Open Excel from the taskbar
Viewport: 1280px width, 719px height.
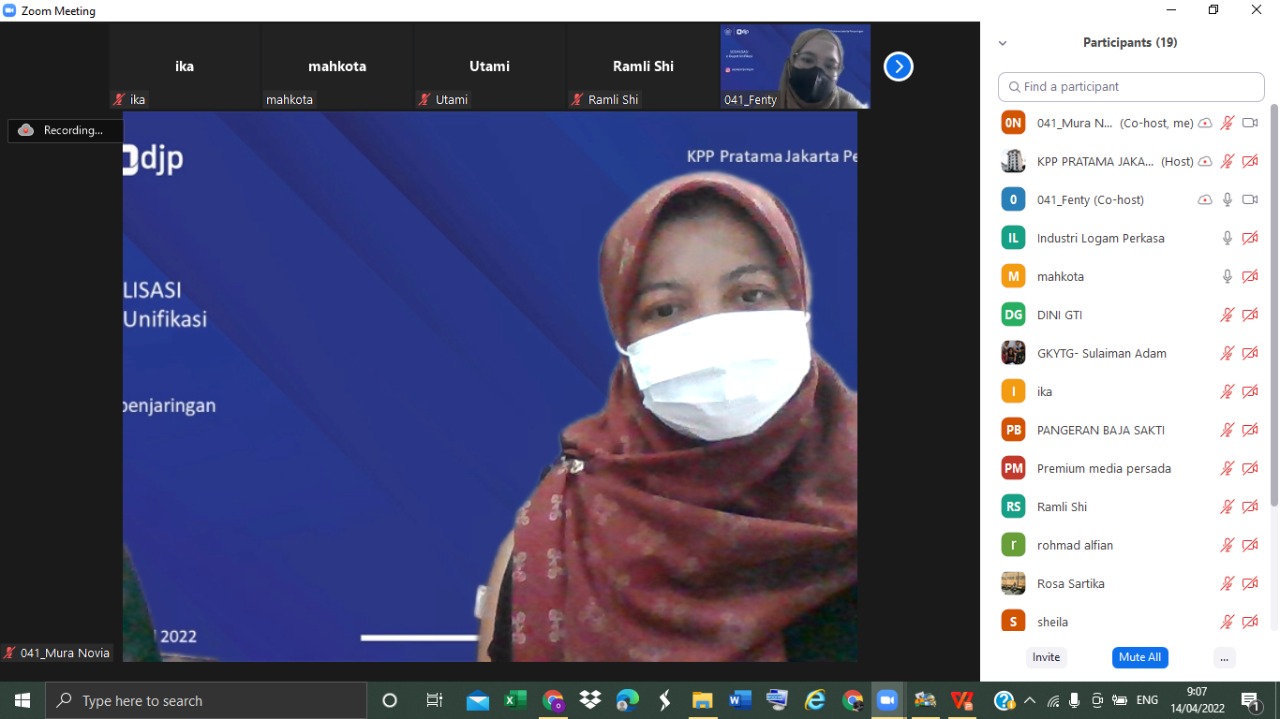515,700
